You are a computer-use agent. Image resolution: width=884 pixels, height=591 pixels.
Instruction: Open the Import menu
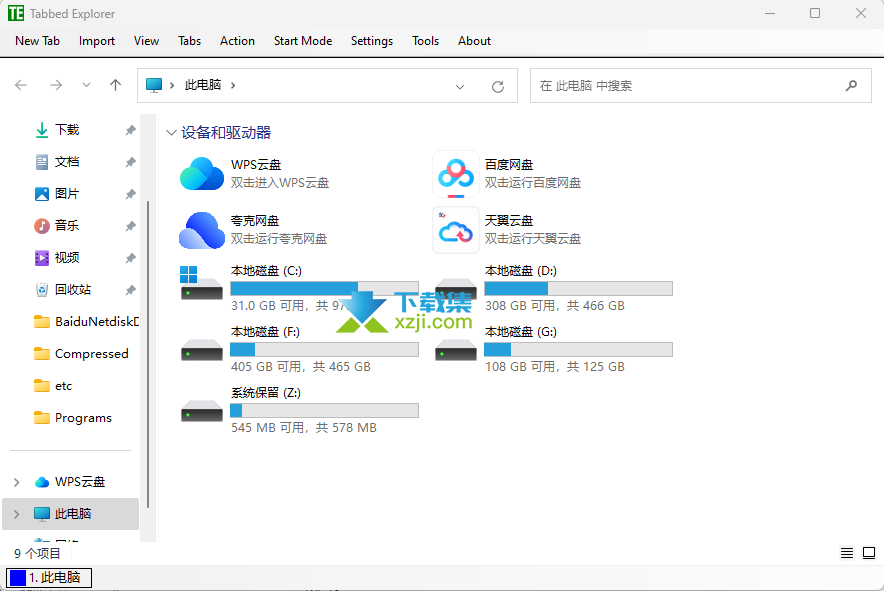[97, 41]
